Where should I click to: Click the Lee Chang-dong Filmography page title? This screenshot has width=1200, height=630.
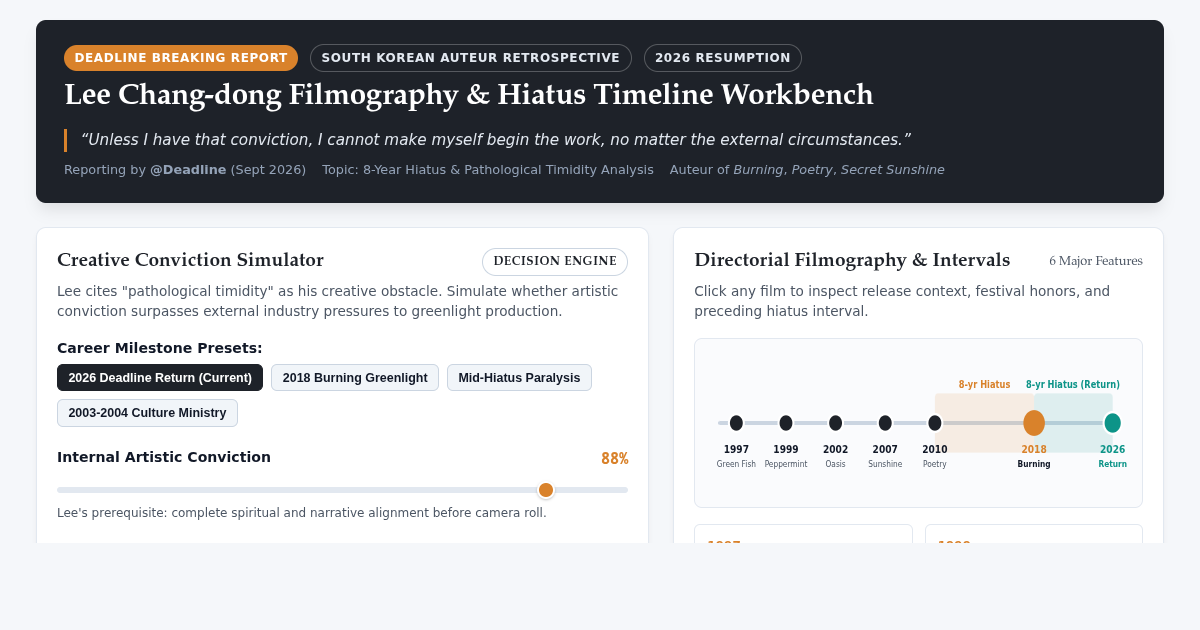469,95
